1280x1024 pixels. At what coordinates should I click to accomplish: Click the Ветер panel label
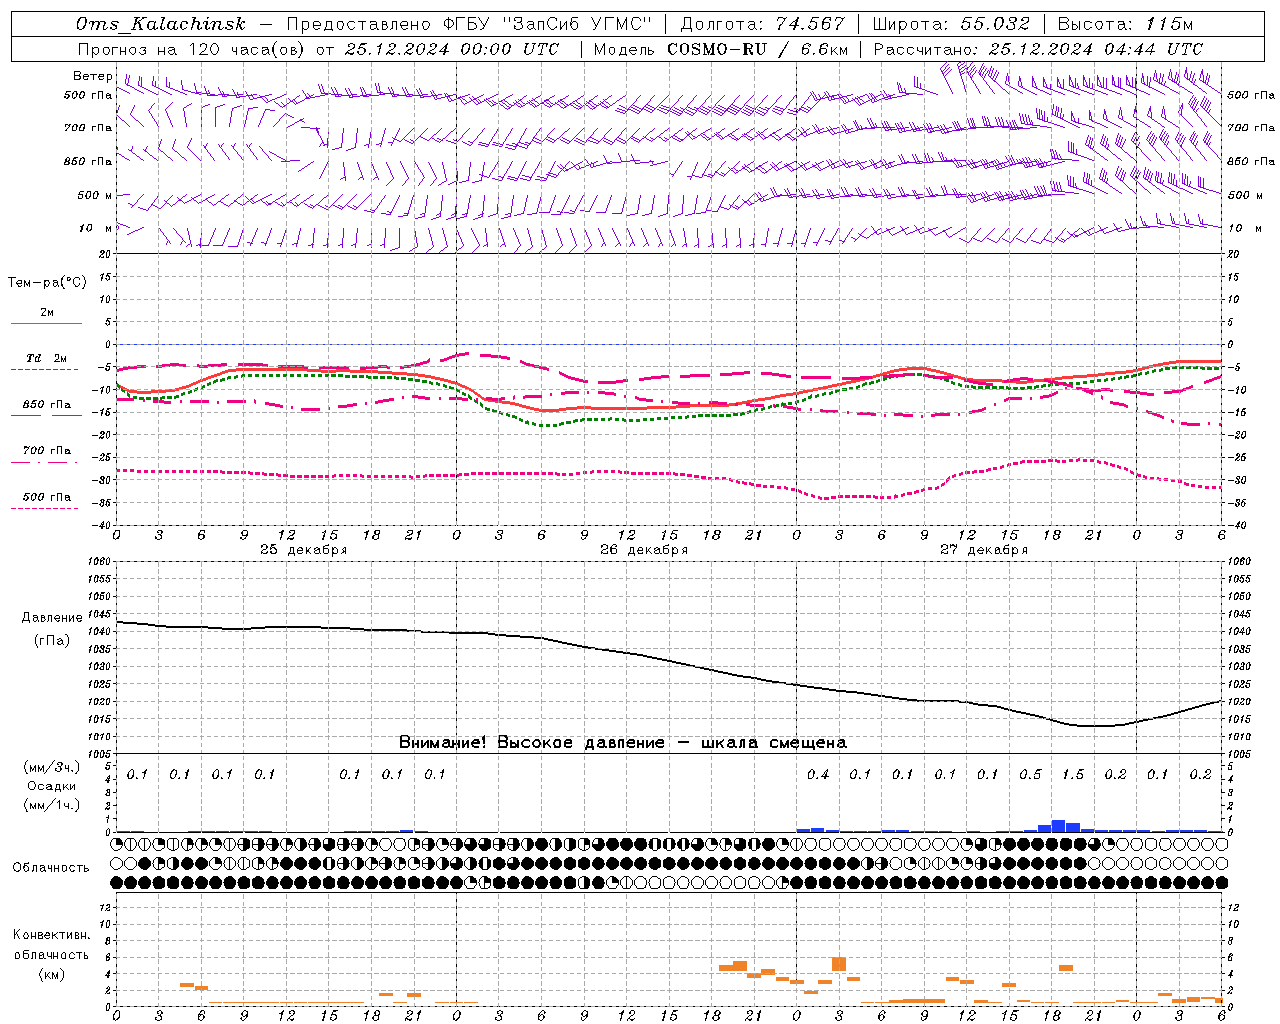tap(93, 76)
